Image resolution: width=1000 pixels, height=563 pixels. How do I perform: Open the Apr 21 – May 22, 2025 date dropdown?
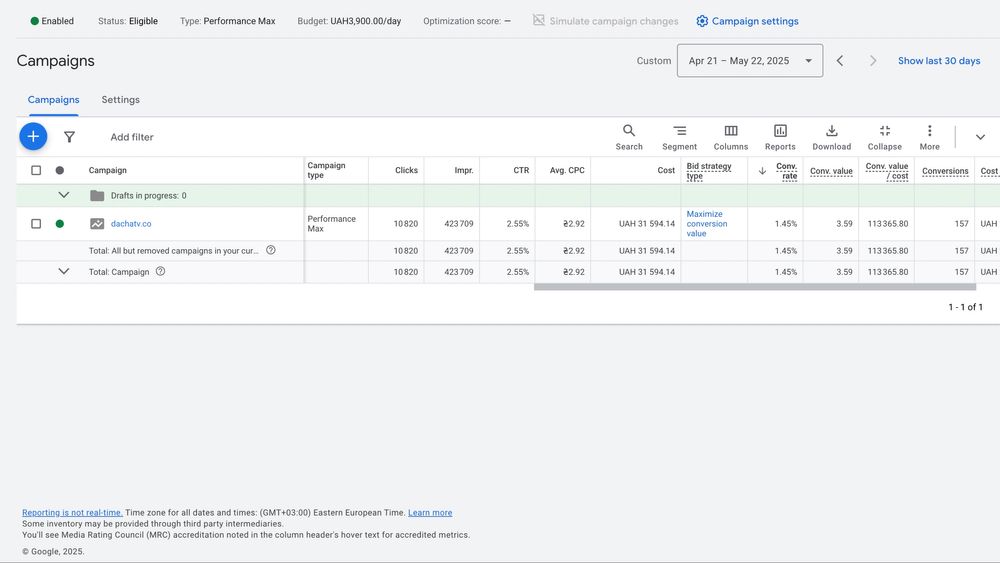coord(750,61)
